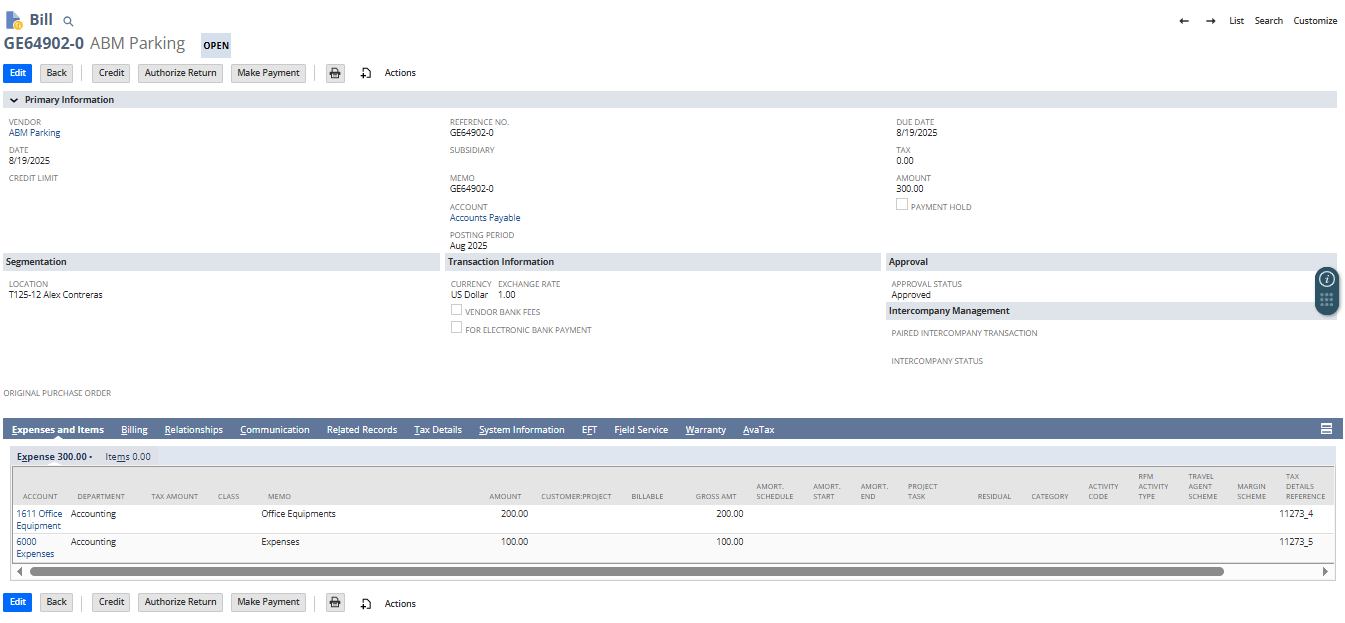Switch to the Related Records tab

361,430
